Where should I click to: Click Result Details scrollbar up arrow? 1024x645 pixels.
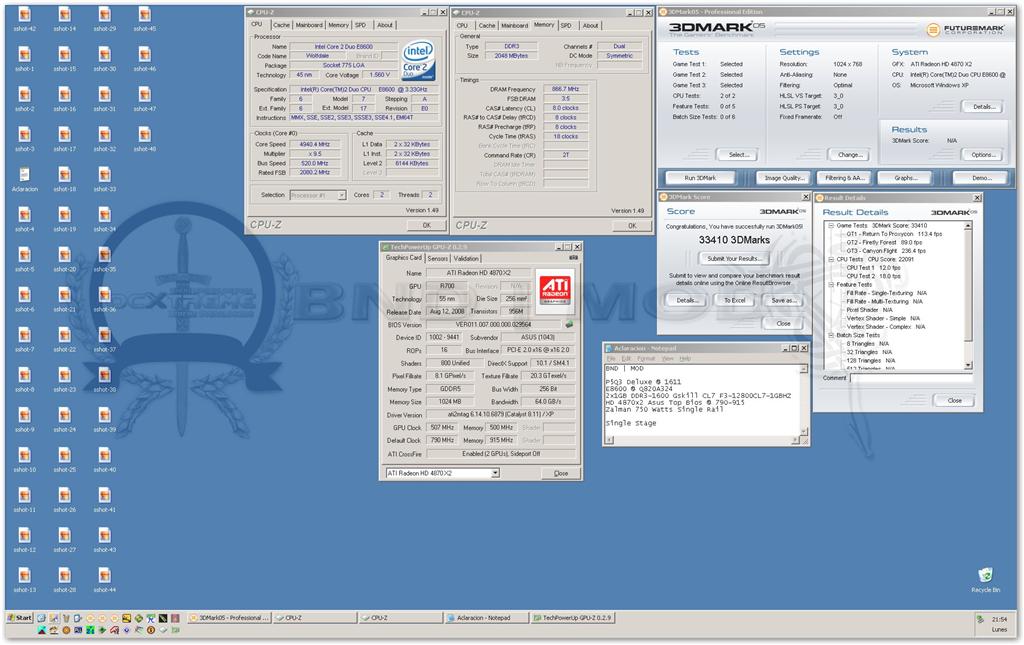click(968, 225)
